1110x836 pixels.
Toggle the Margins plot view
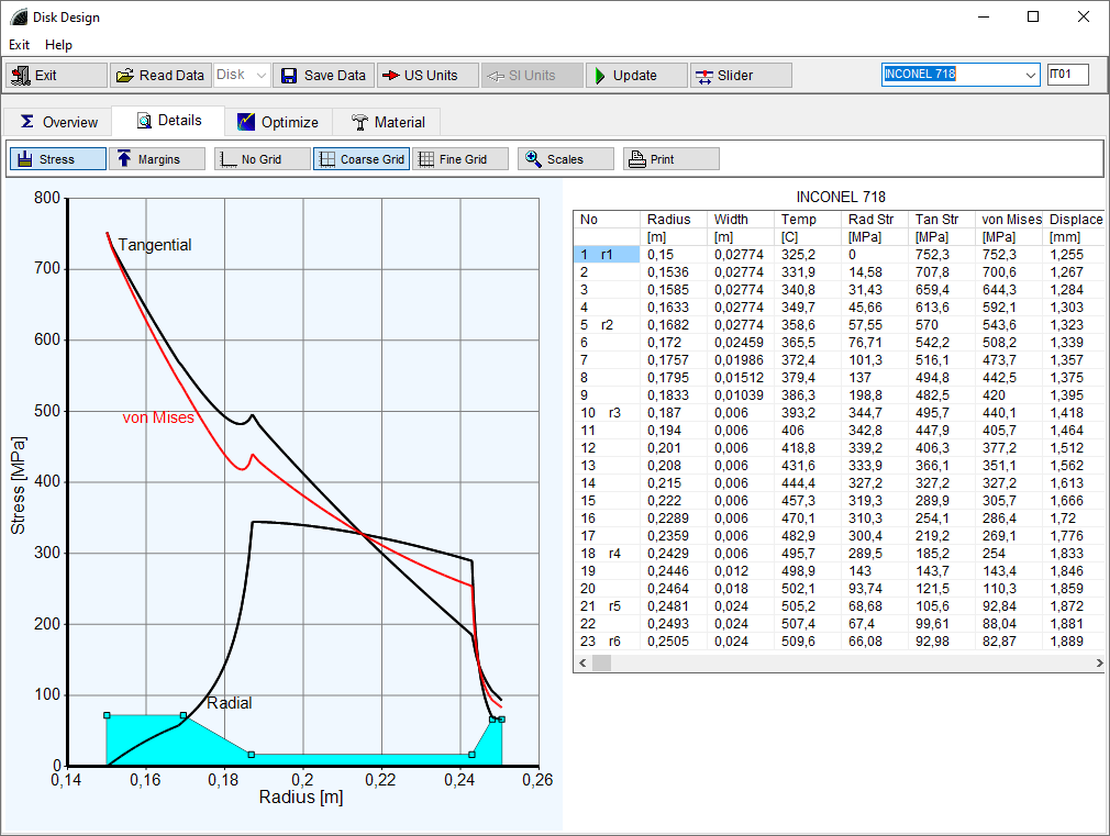coord(157,159)
